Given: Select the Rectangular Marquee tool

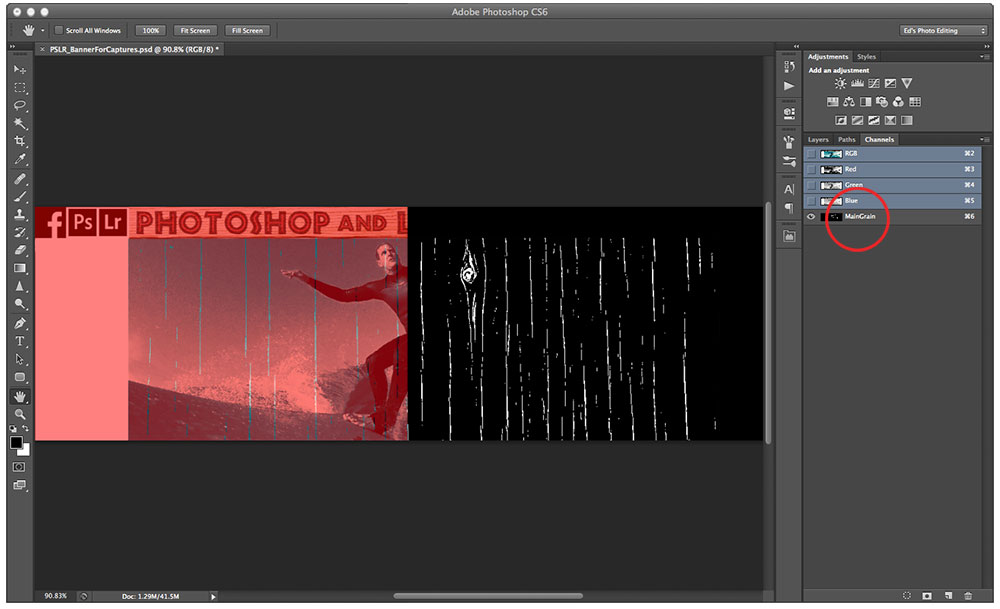Looking at the screenshot, I should click(x=20, y=87).
